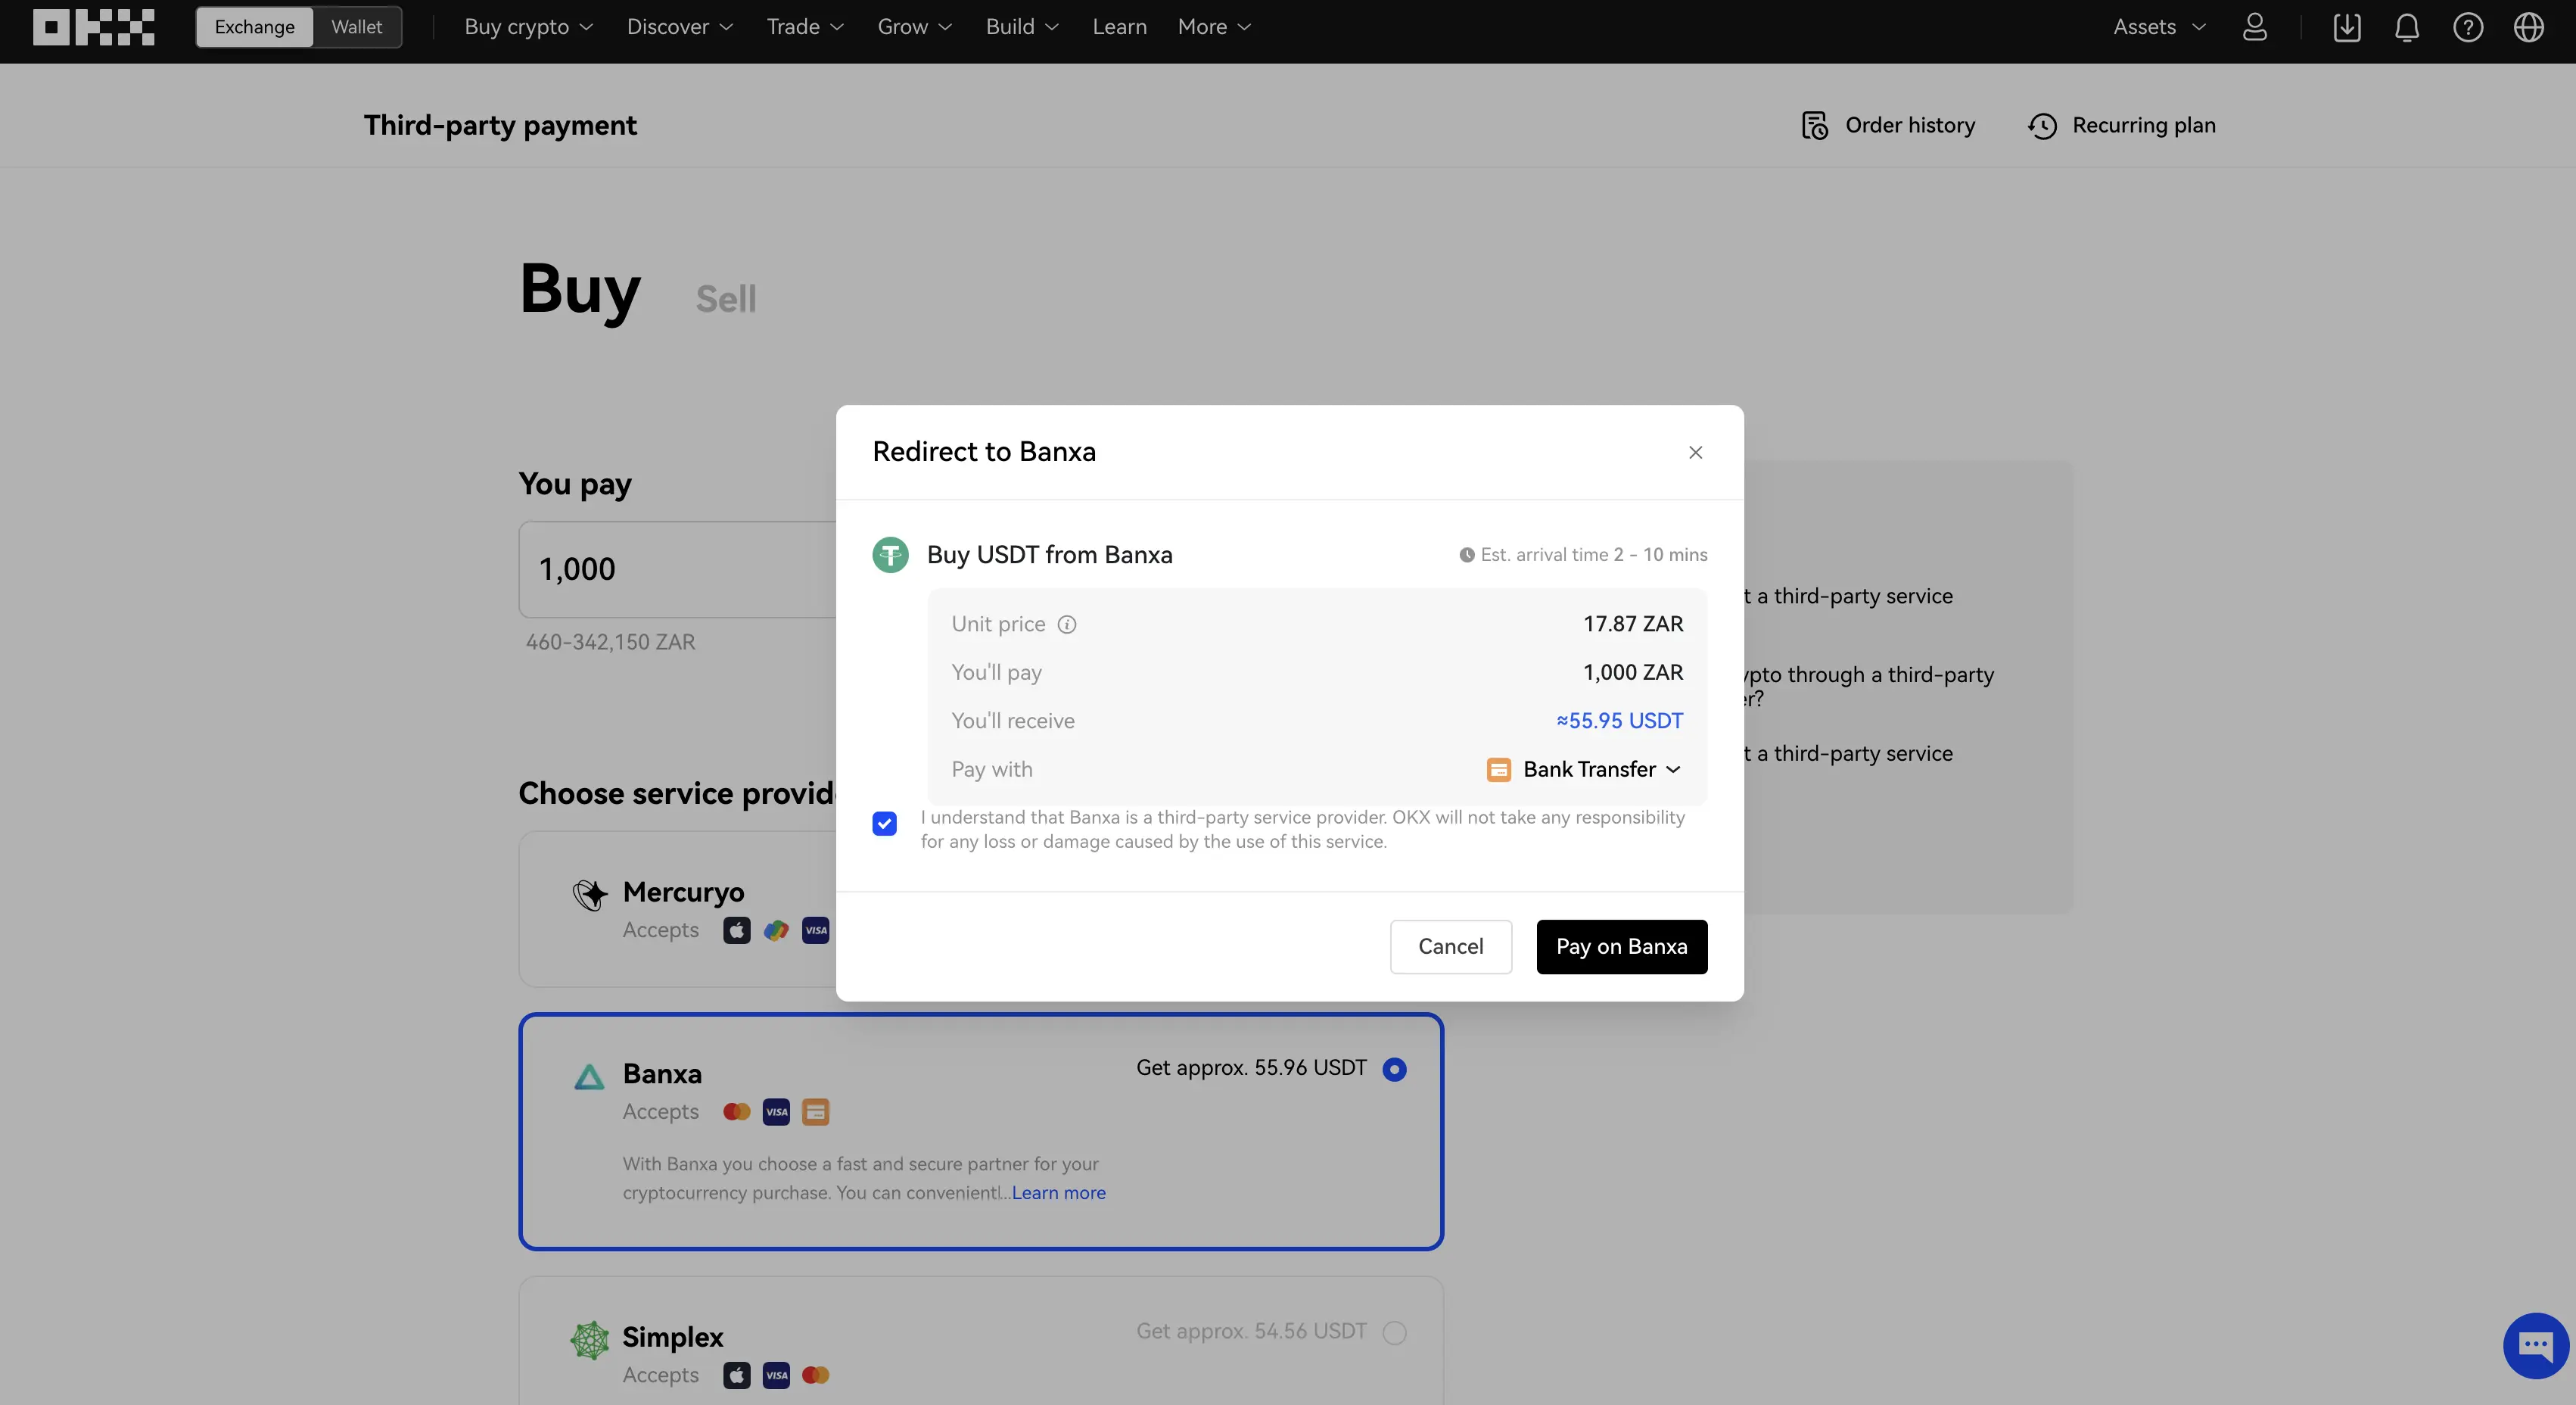Open the Bank Transfer pay-with dropdown
Screen dimensions: 2576x1405
pyautogui.click(x=1584, y=769)
